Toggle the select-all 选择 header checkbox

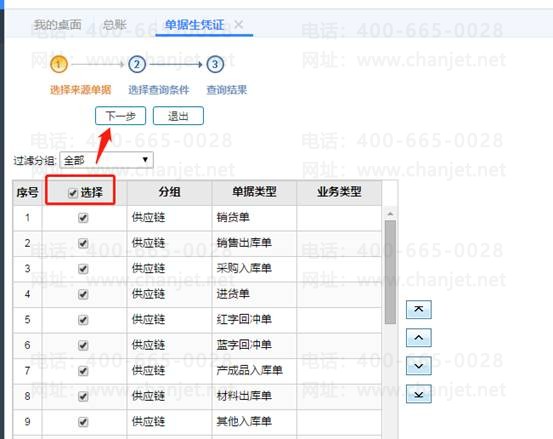click(x=73, y=193)
